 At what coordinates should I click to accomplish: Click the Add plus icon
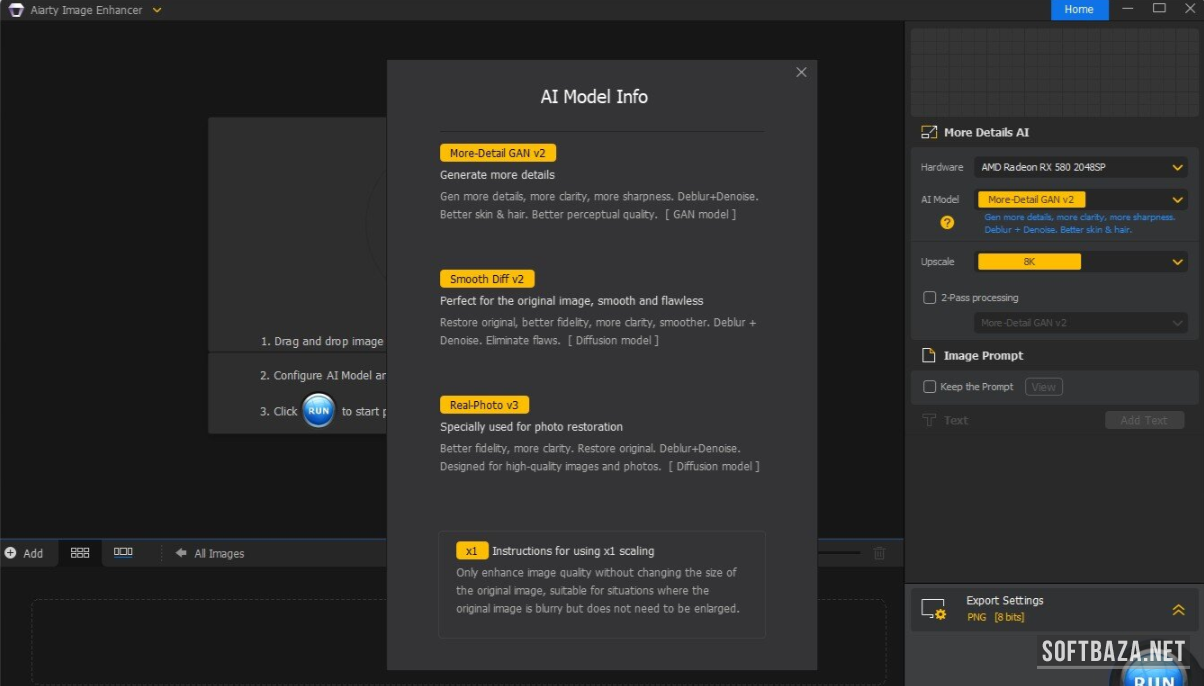tap(11, 553)
